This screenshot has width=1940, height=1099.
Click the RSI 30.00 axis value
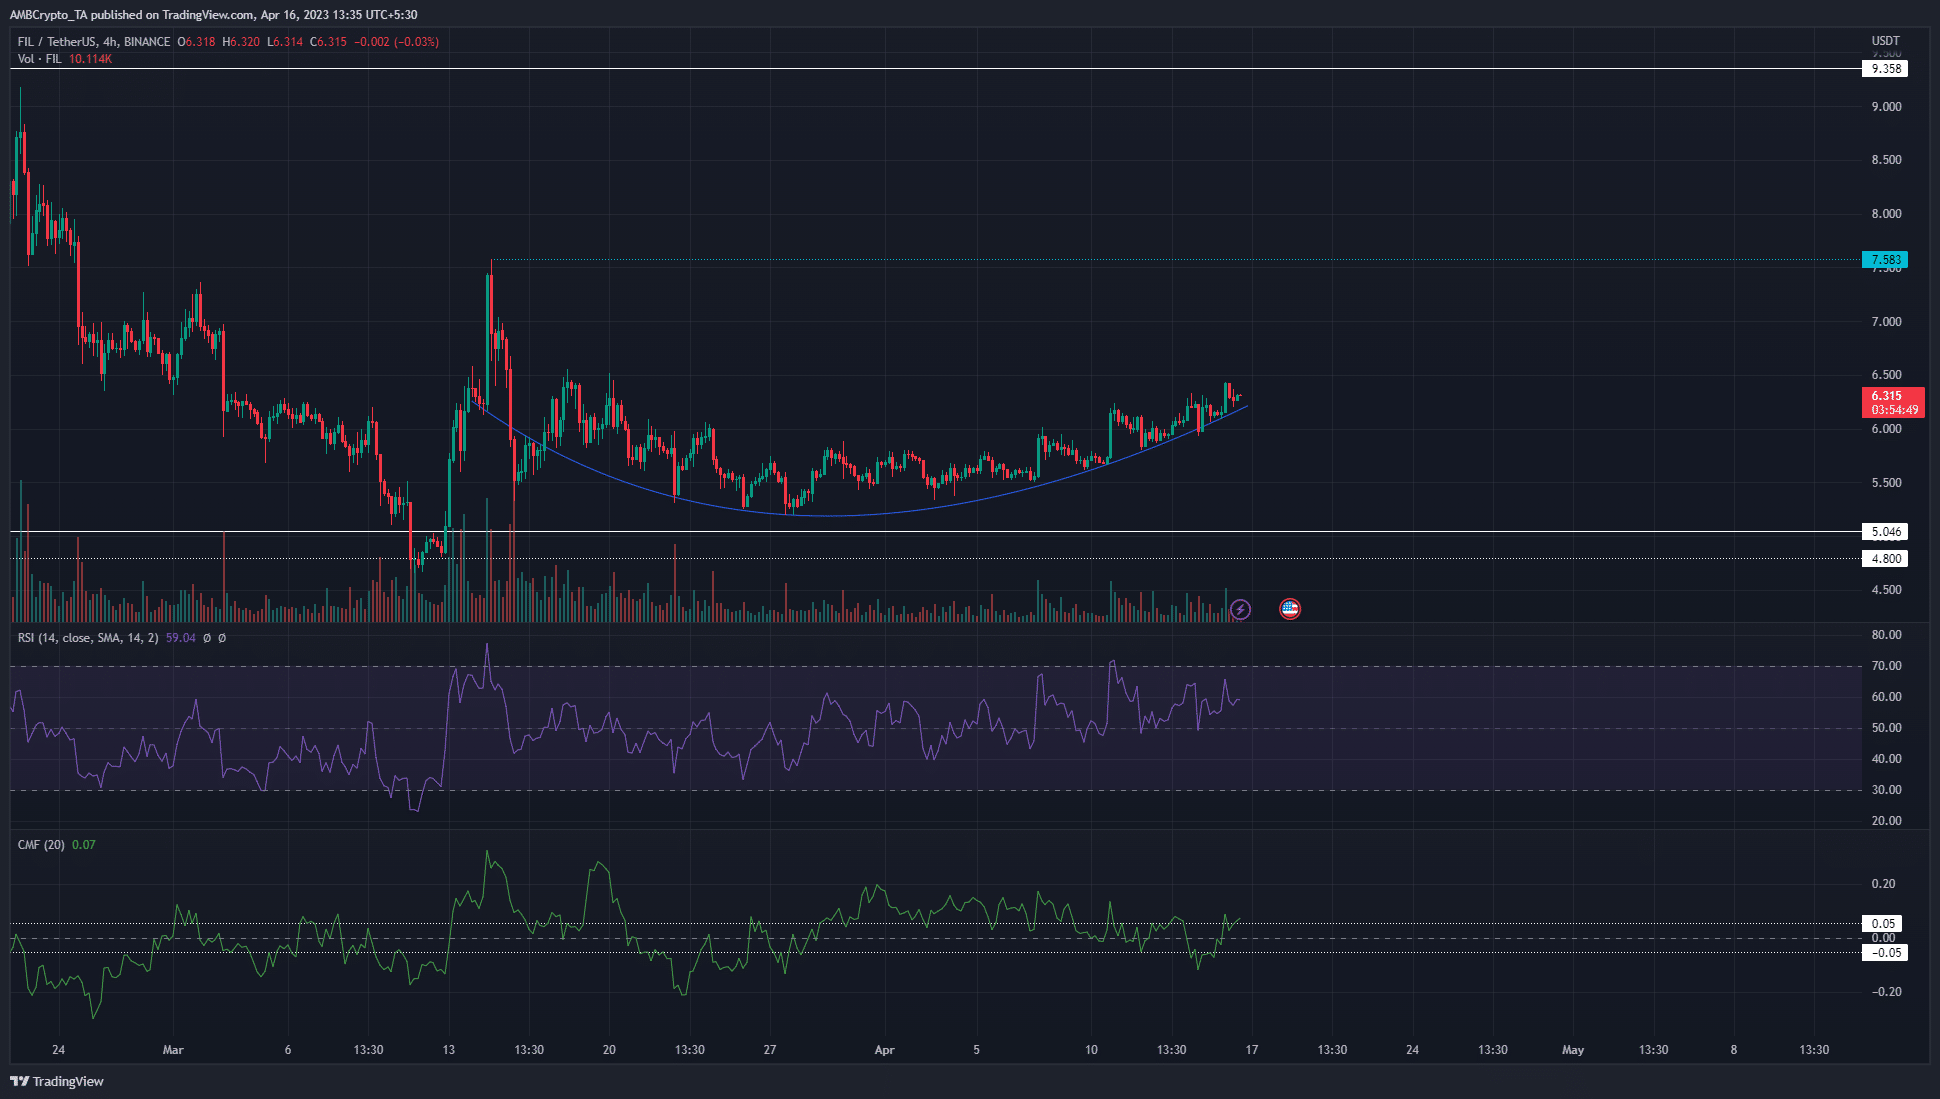tap(1886, 790)
